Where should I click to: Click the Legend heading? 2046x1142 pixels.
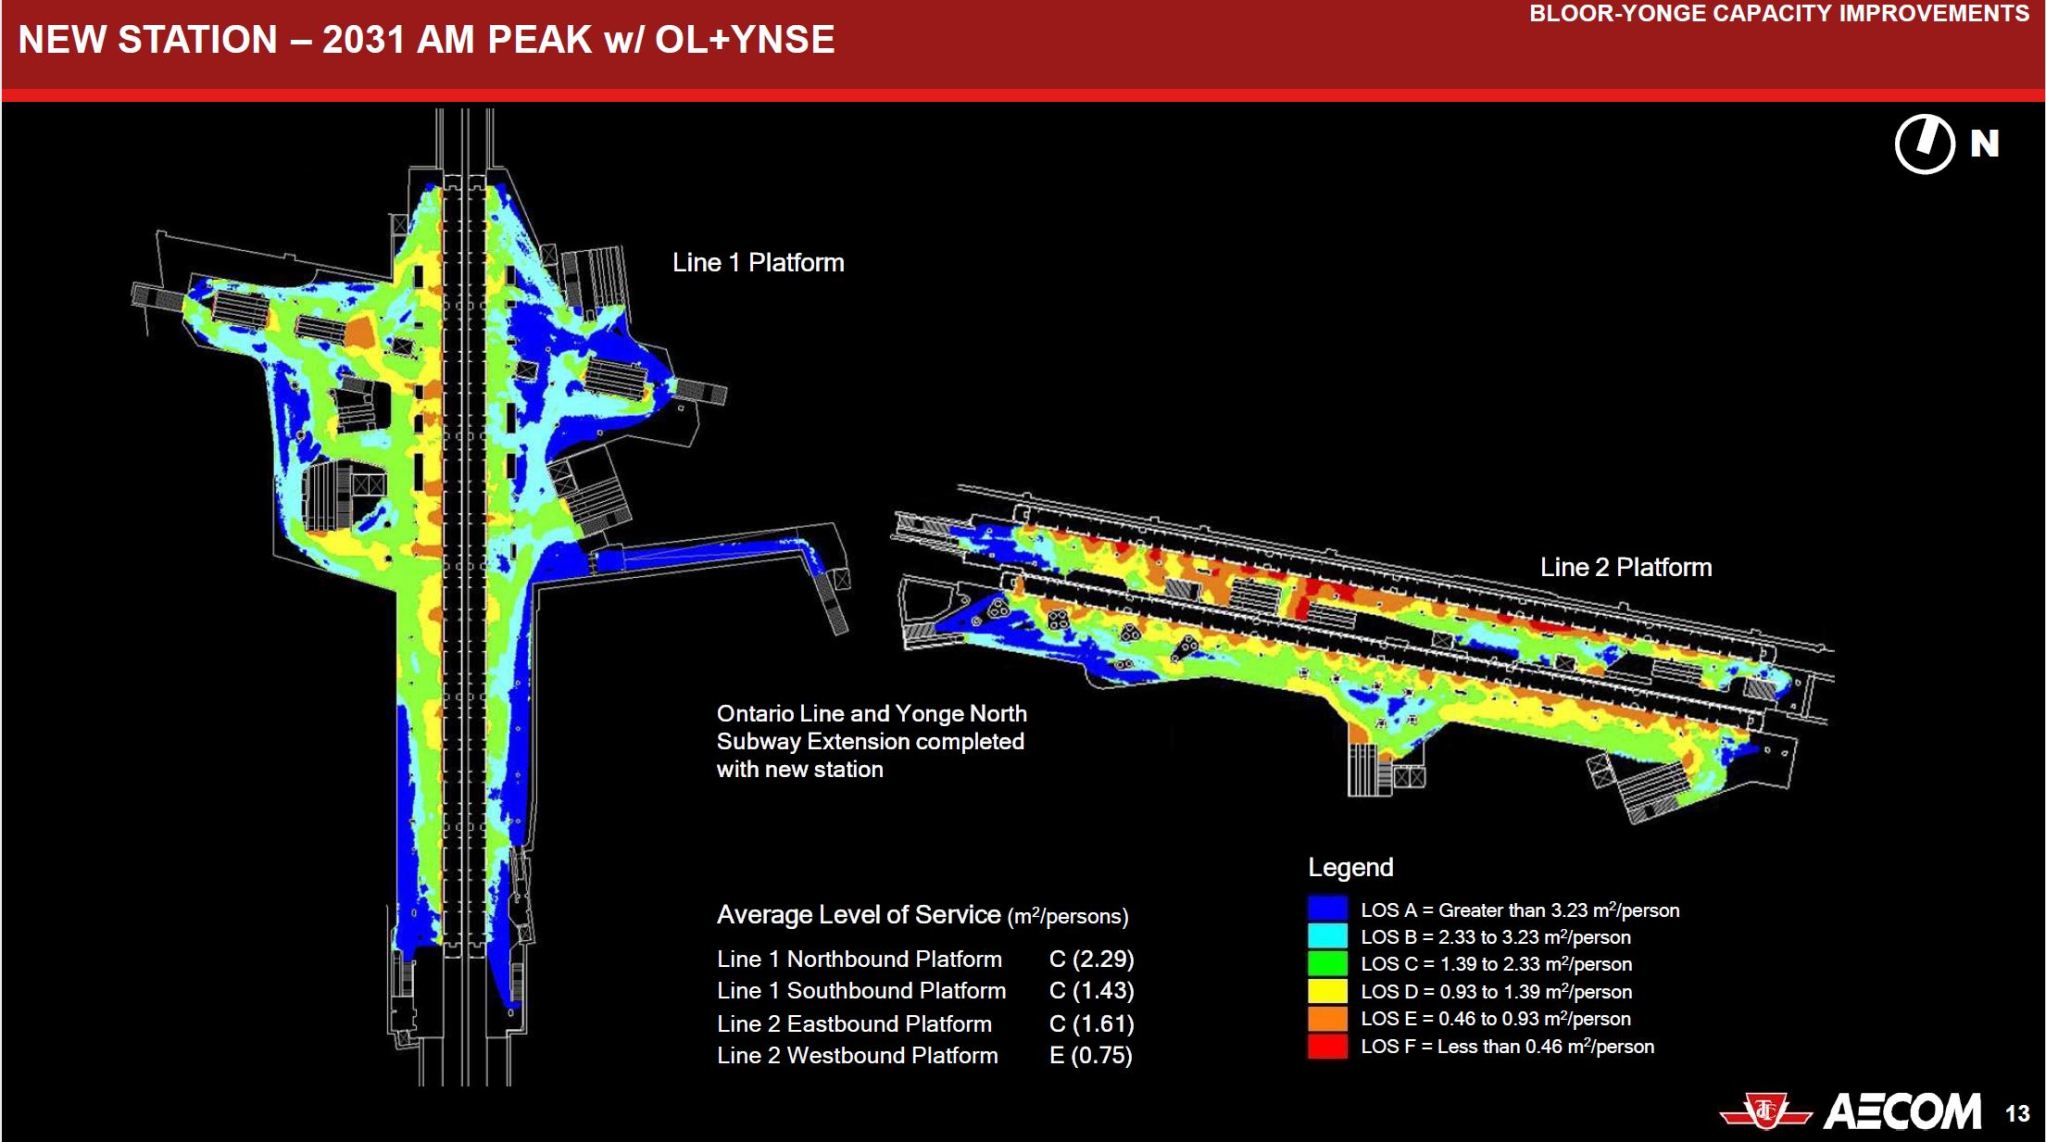coord(1350,867)
